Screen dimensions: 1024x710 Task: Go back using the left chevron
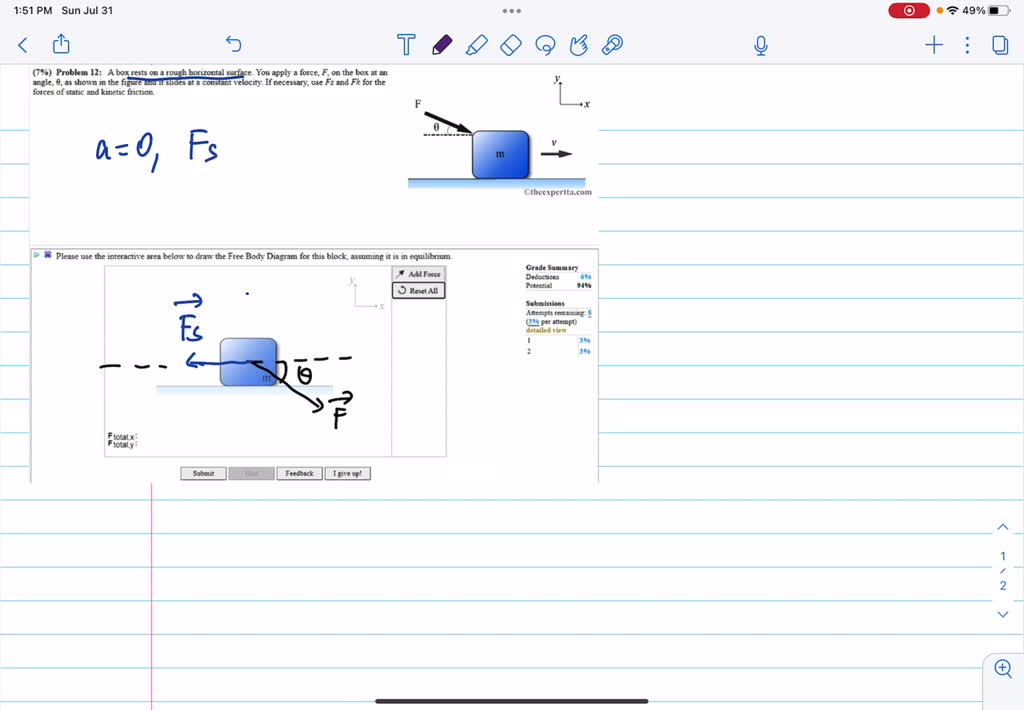pyautogui.click(x=23, y=45)
